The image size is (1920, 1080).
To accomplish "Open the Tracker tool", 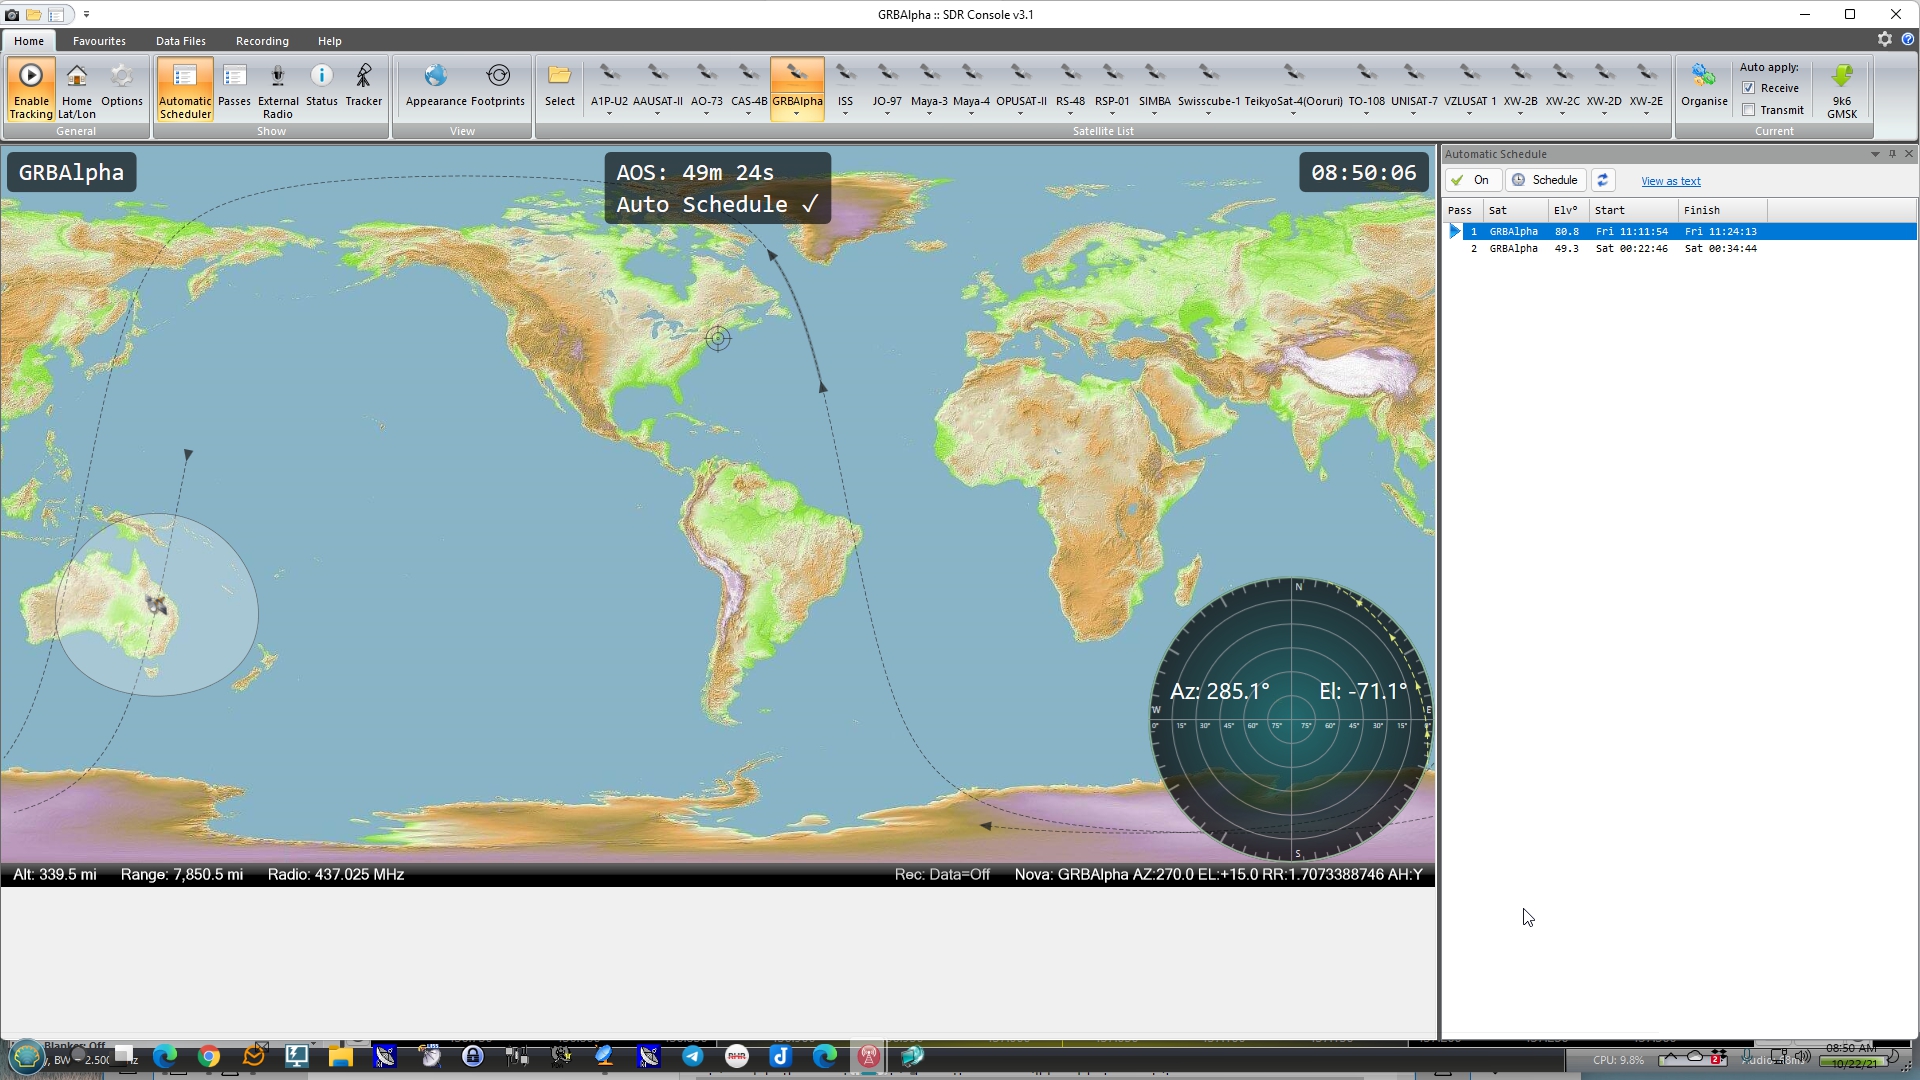I will [x=364, y=87].
